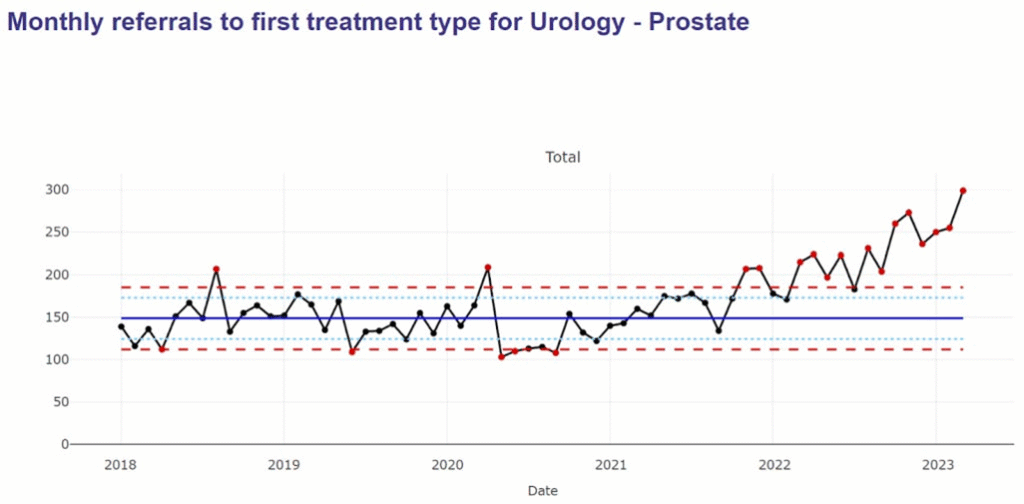
Task: Click the red peak data point in early 2020
Action: pyautogui.click(x=488, y=267)
